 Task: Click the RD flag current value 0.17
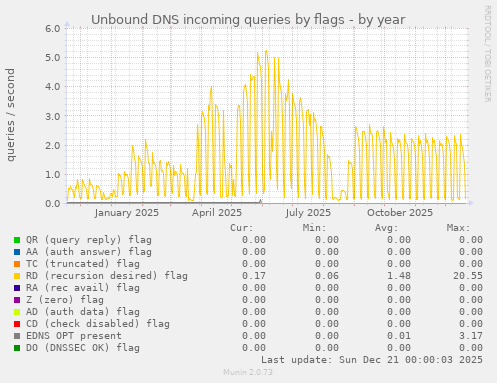point(254,276)
